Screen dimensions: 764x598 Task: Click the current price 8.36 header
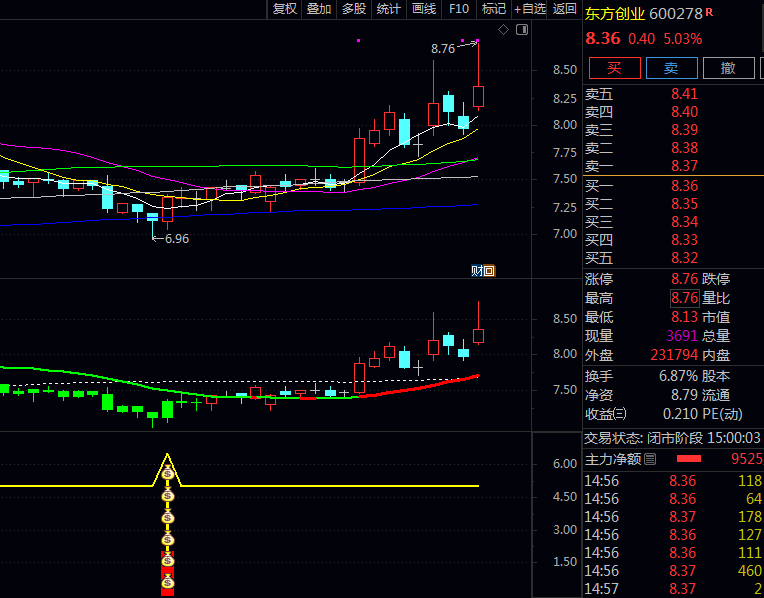click(x=603, y=39)
